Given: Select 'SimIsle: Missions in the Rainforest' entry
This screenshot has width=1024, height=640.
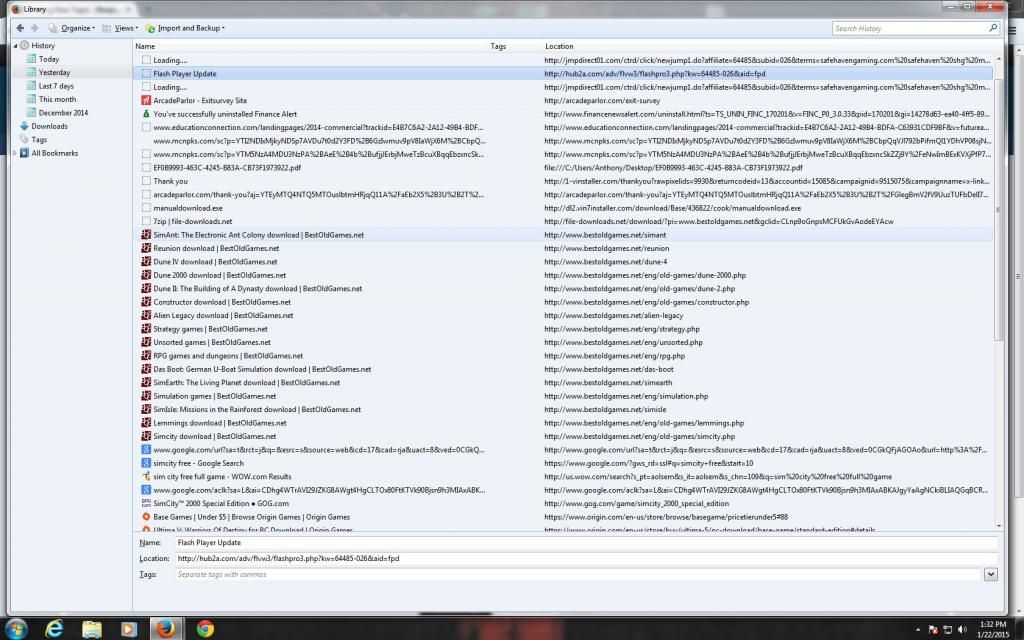Looking at the screenshot, I should point(563,409).
